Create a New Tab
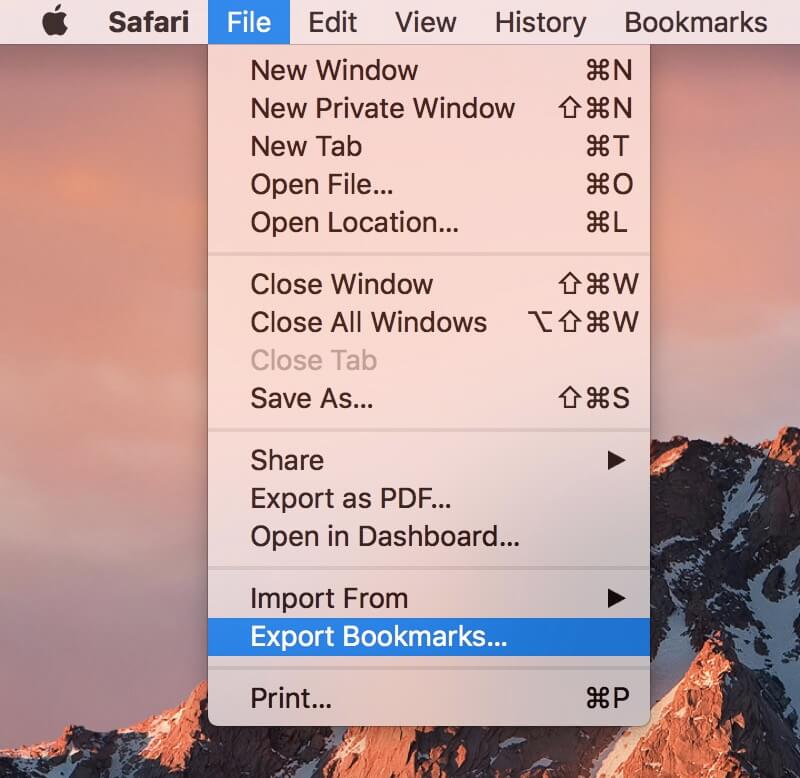 (x=306, y=146)
